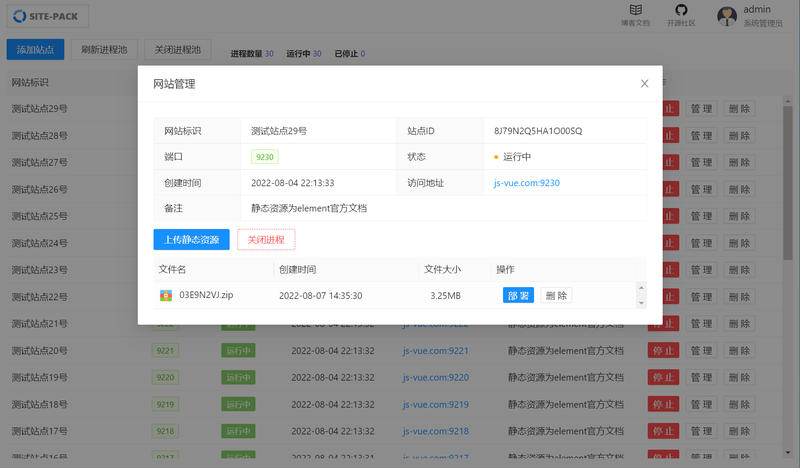Click file creation time 2022-08-07 14:35:30
The width and height of the screenshot is (800, 468).
[x=320, y=295]
